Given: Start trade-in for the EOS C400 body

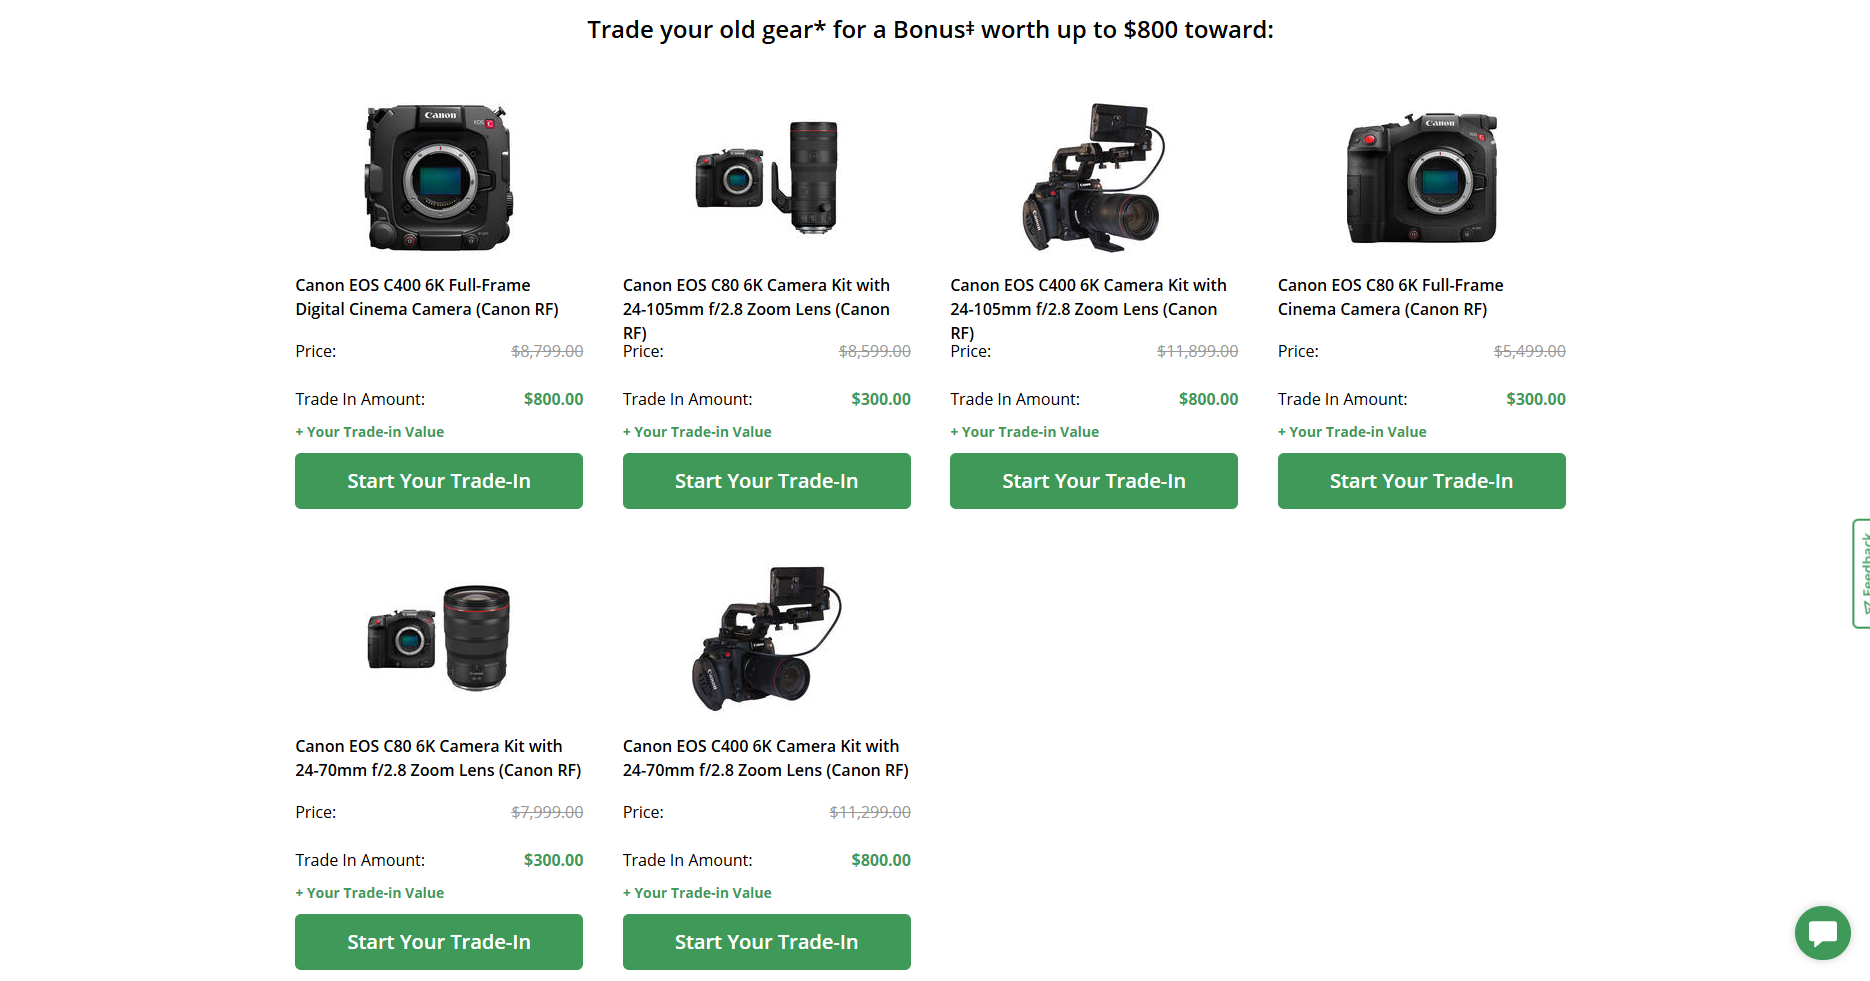Looking at the screenshot, I should pyautogui.click(x=438, y=481).
